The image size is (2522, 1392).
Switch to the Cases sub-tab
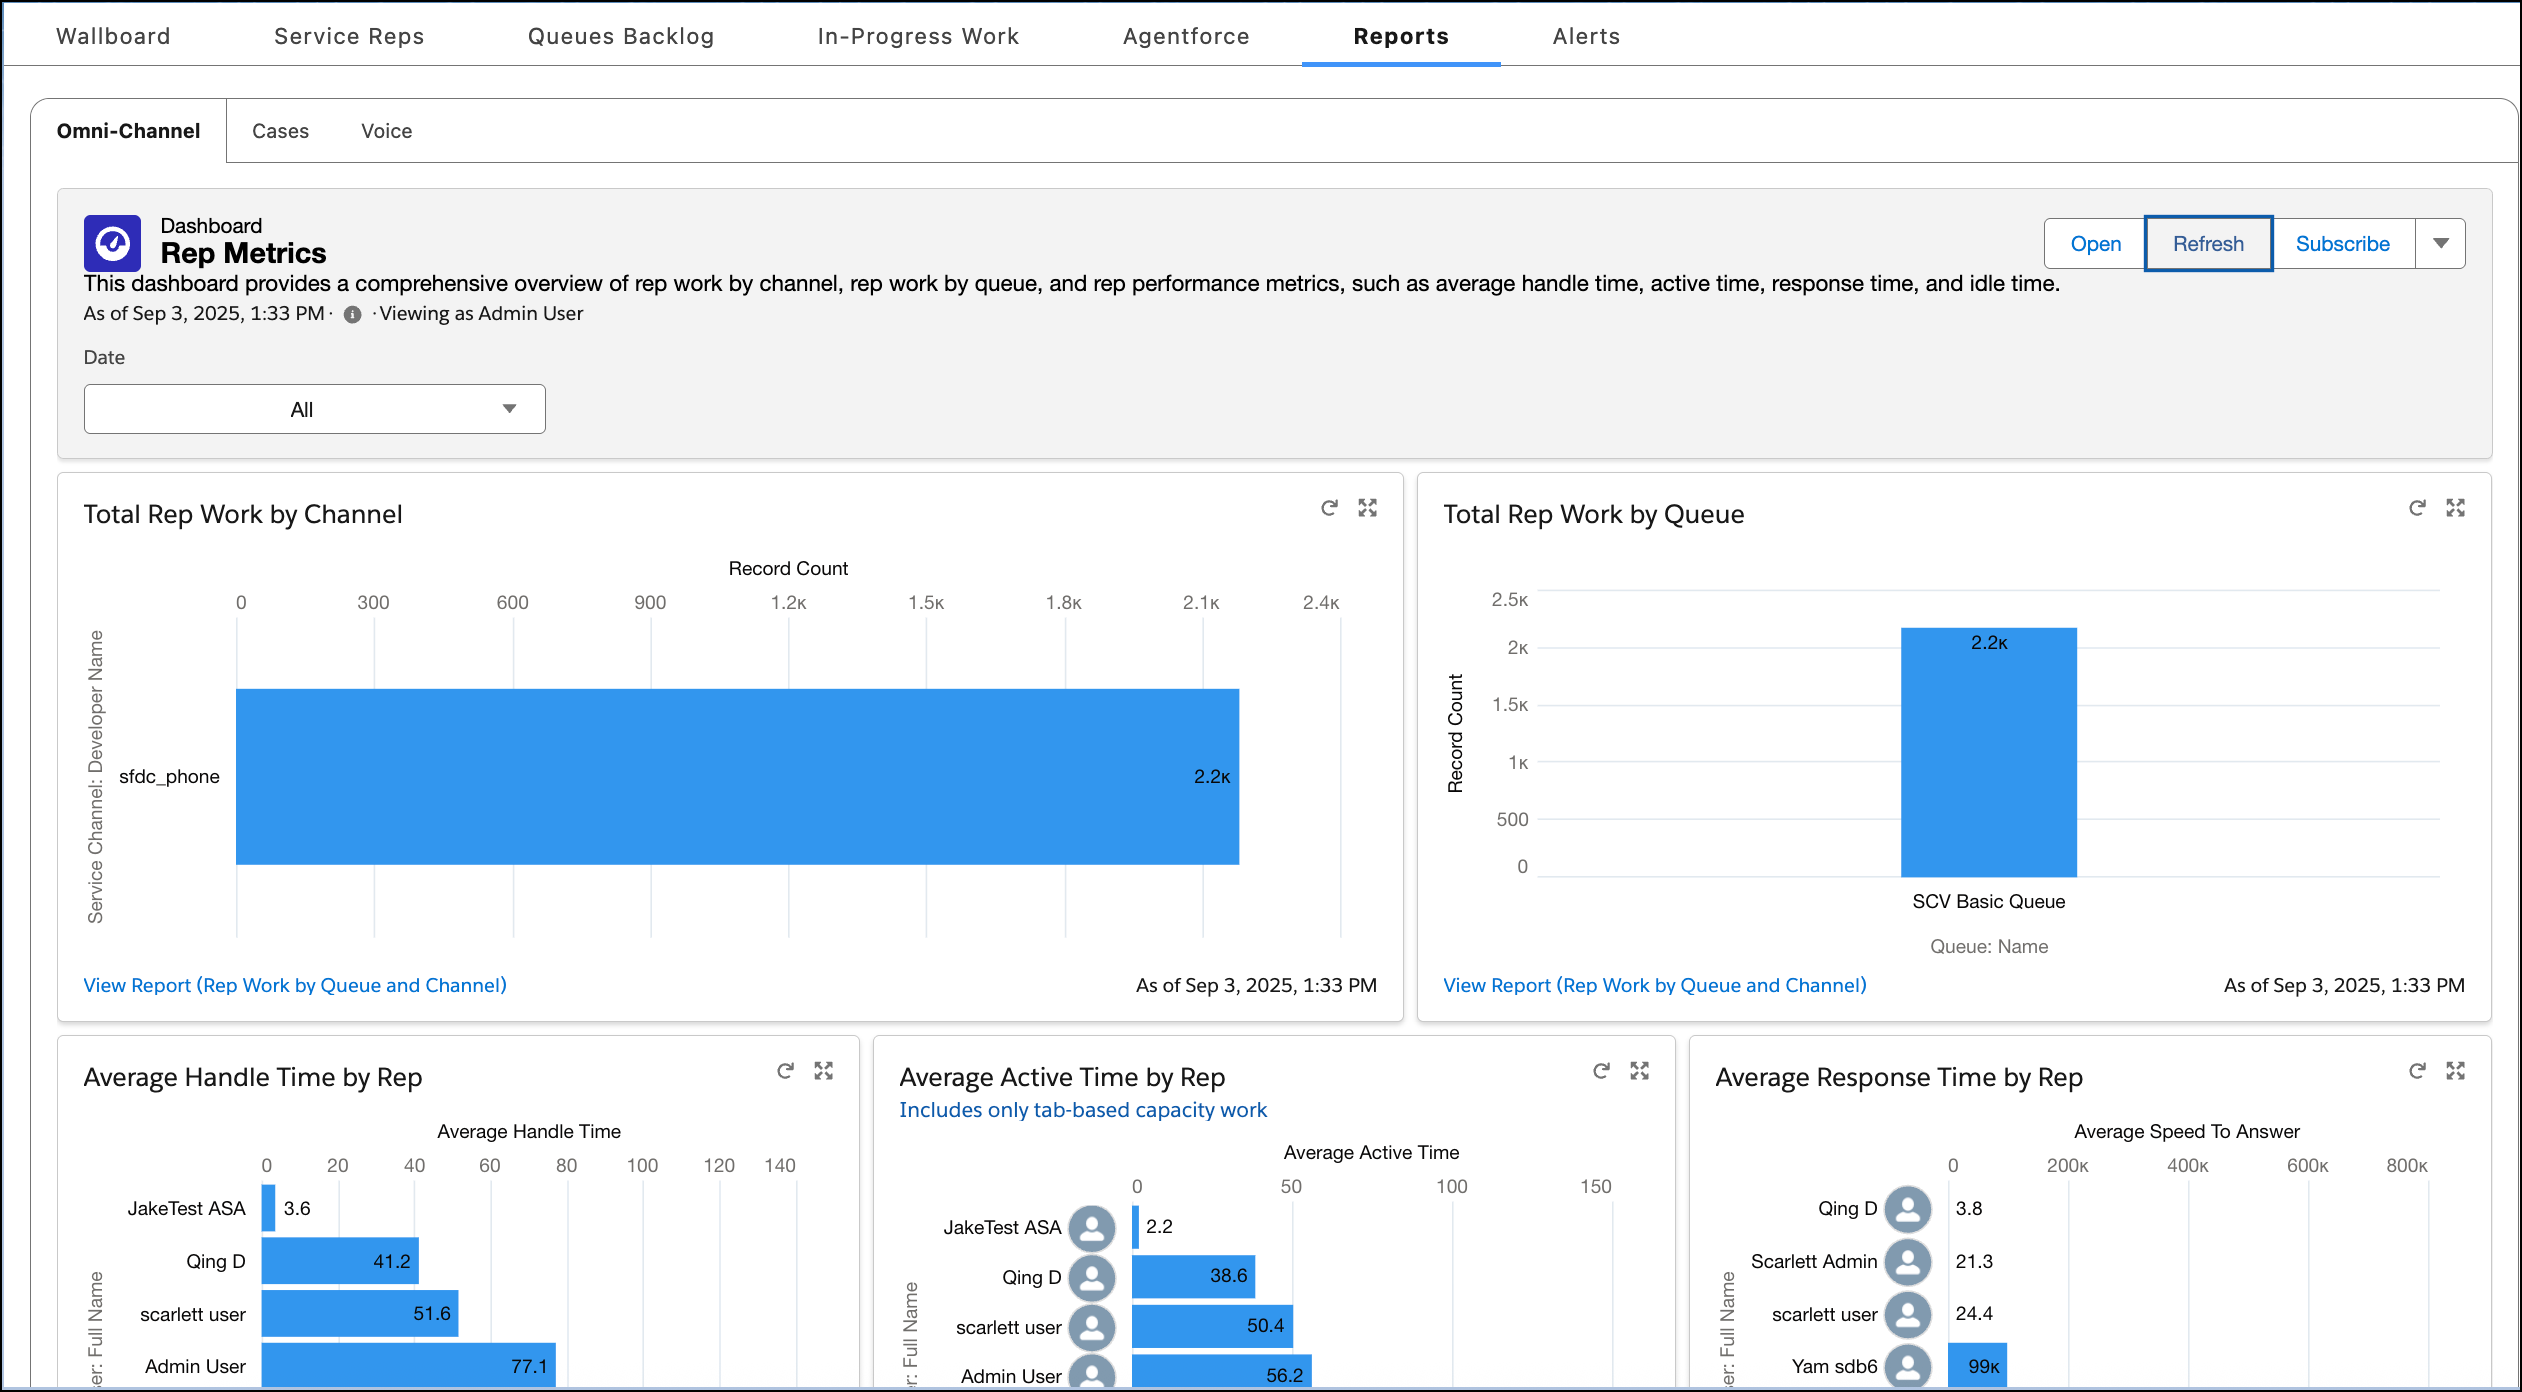[280, 131]
